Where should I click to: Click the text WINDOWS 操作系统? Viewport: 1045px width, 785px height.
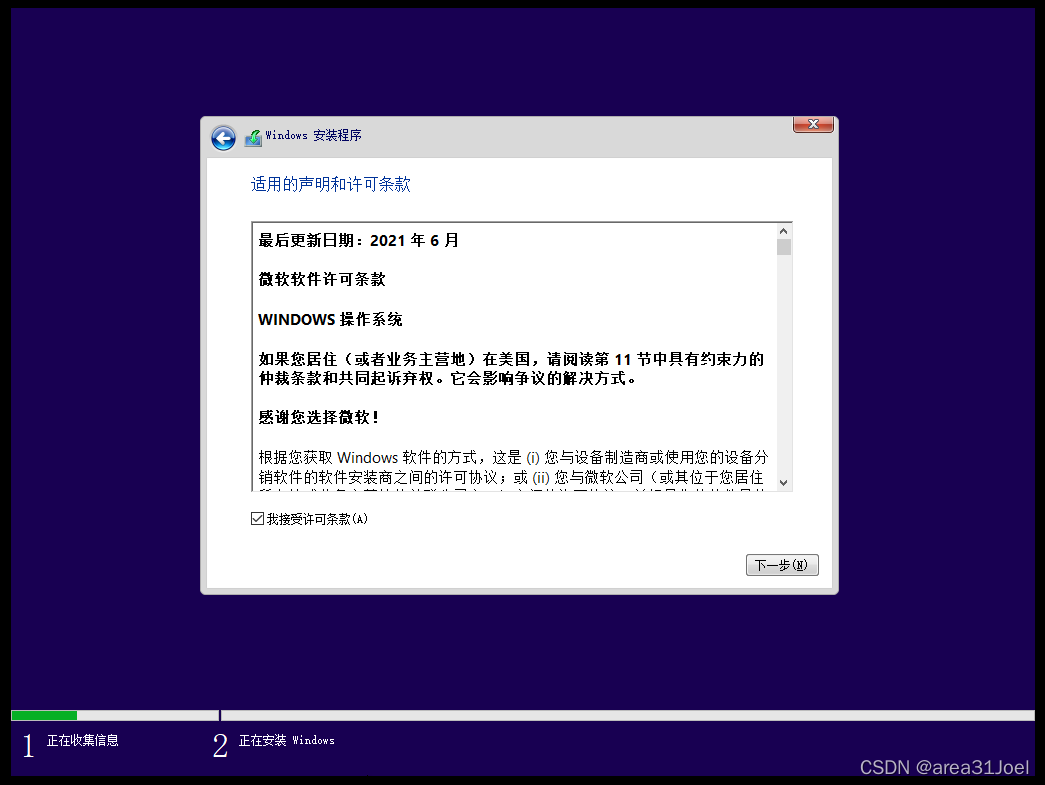[x=330, y=319]
